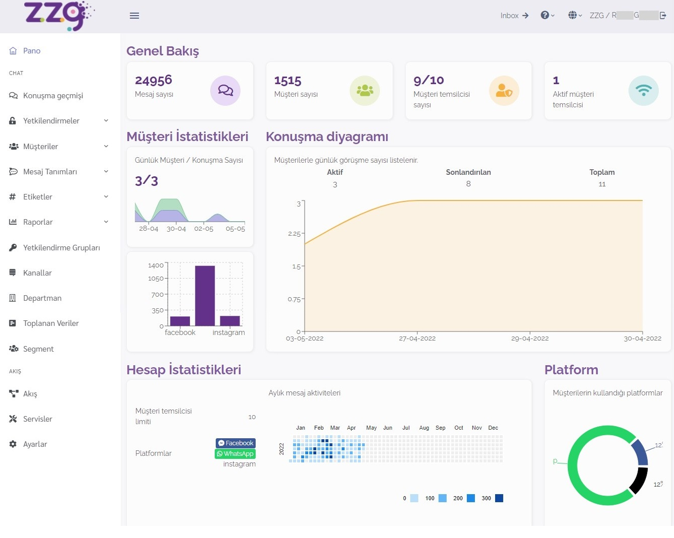Viewport: 674px width, 538px height.
Task: Click the 300 legend color swatch
Action: (x=499, y=498)
